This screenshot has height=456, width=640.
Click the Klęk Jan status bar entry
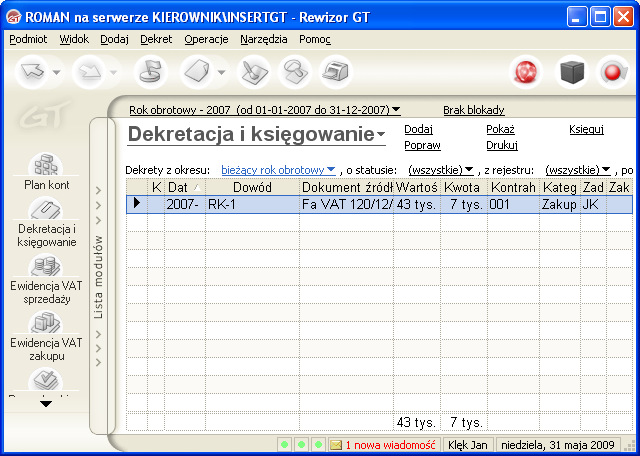tap(468, 445)
